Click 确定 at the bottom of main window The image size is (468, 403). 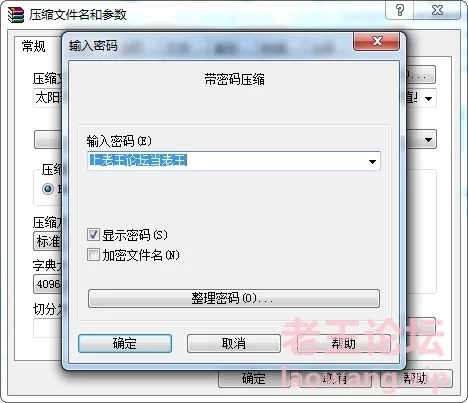pos(253,379)
